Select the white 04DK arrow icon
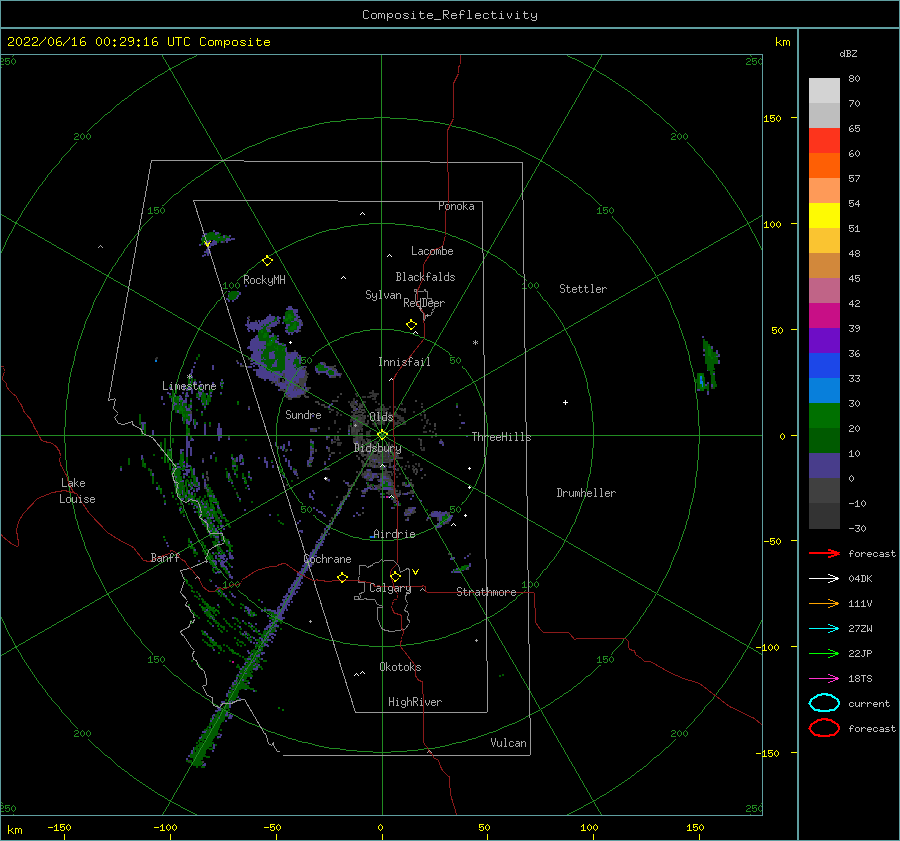 (824, 578)
